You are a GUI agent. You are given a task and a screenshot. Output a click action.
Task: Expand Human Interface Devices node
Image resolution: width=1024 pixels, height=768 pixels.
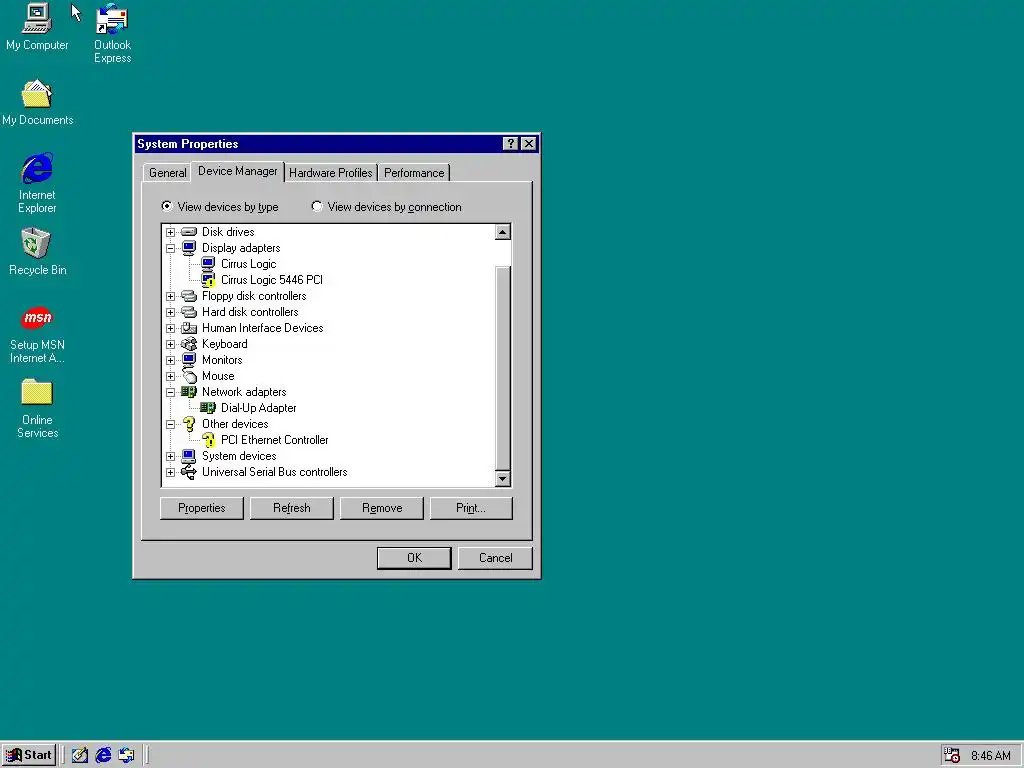[x=170, y=328]
